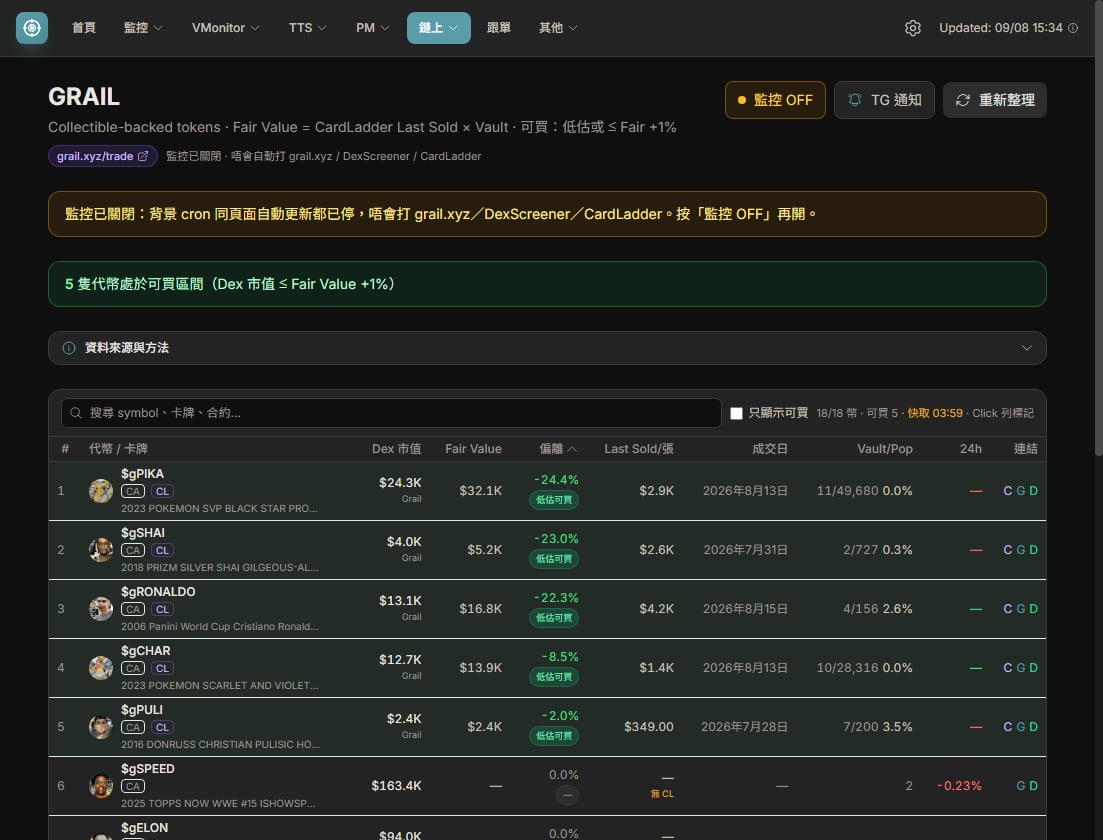Click $163.4K Dex value for $gSPEED
This screenshot has height=840, width=1103.
(x=396, y=786)
